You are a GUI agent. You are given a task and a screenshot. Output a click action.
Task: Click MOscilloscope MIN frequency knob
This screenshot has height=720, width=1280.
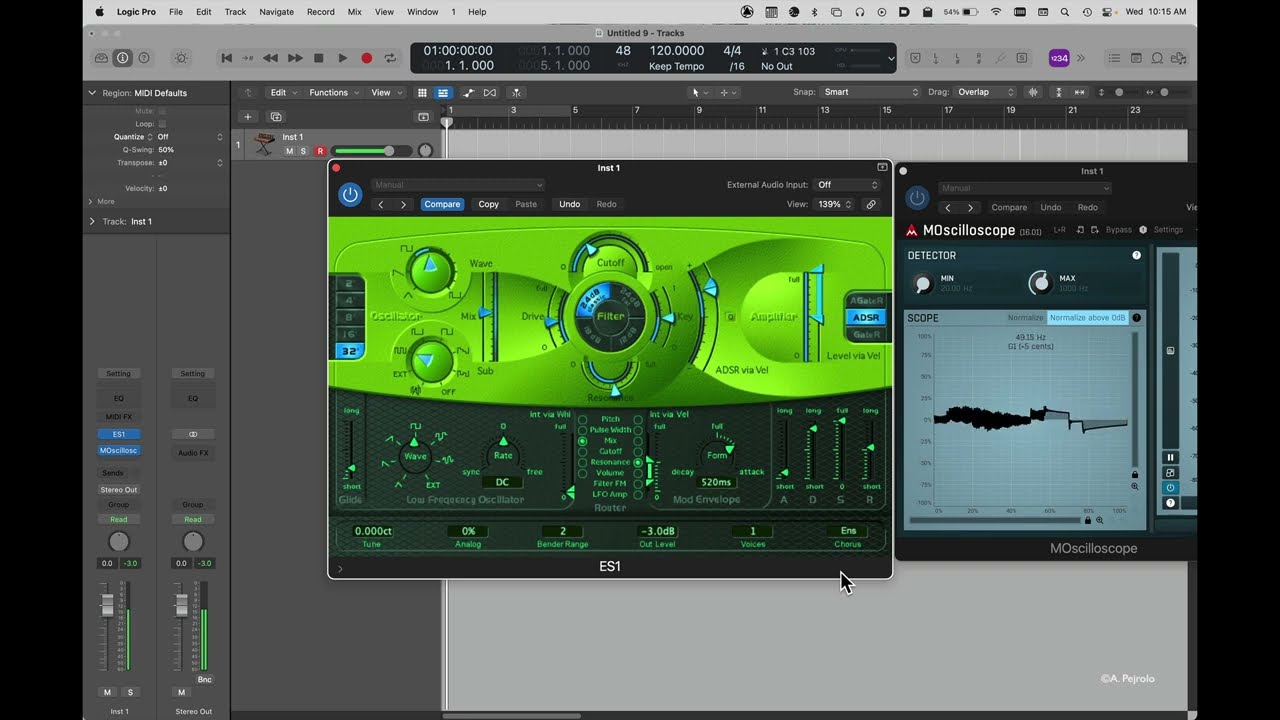pyautogui.click(x=922, y=284)
